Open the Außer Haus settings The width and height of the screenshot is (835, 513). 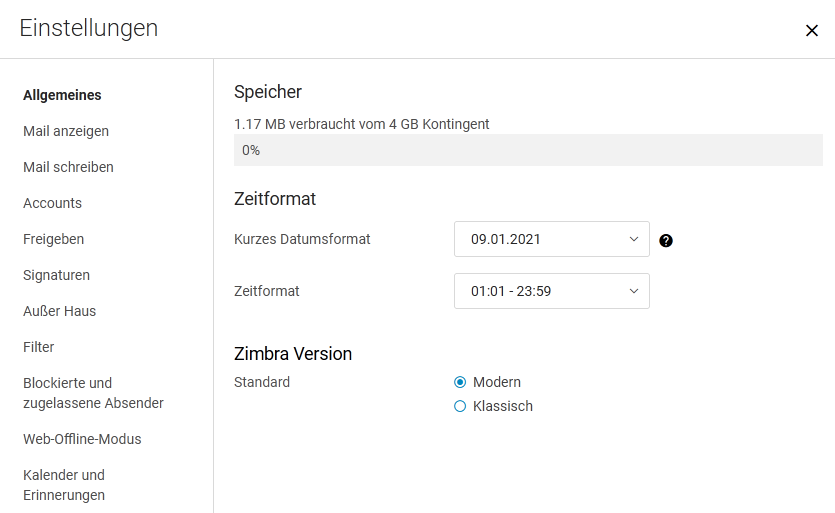pos(60,311)
